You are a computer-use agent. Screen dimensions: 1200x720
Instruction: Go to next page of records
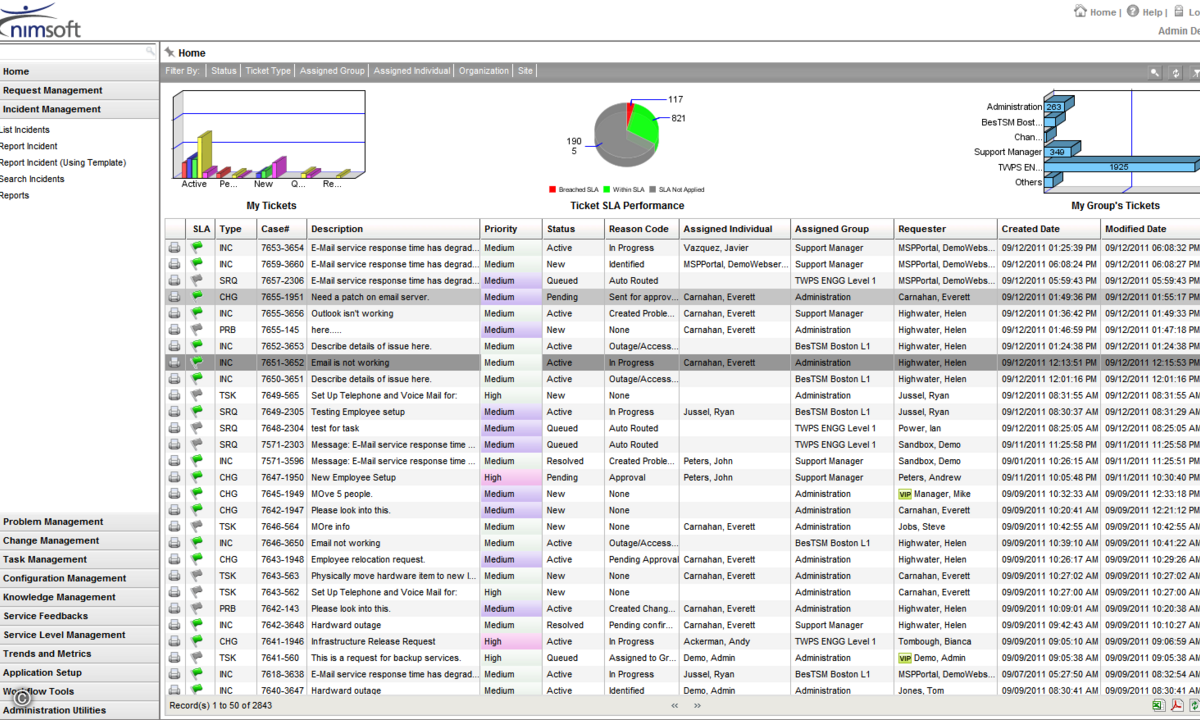699,705
